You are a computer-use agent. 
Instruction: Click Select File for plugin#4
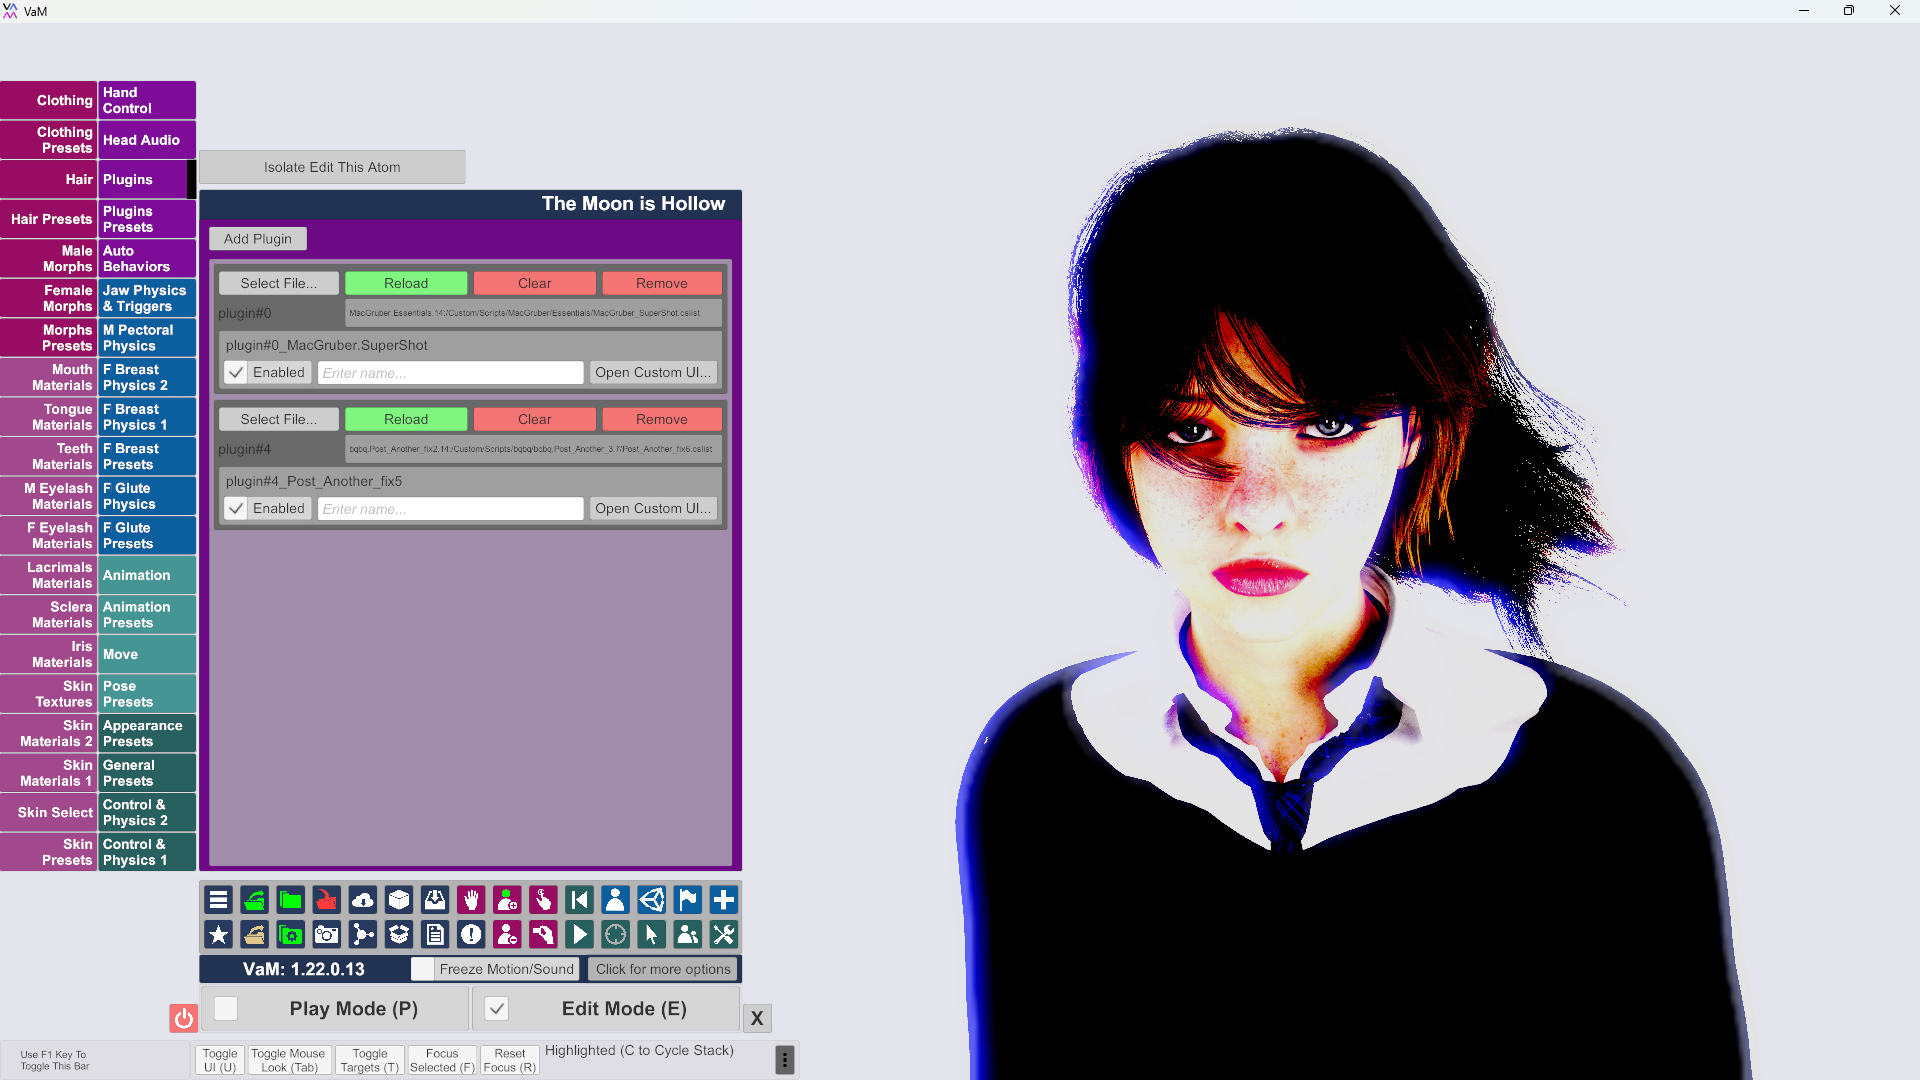[279, 420]
